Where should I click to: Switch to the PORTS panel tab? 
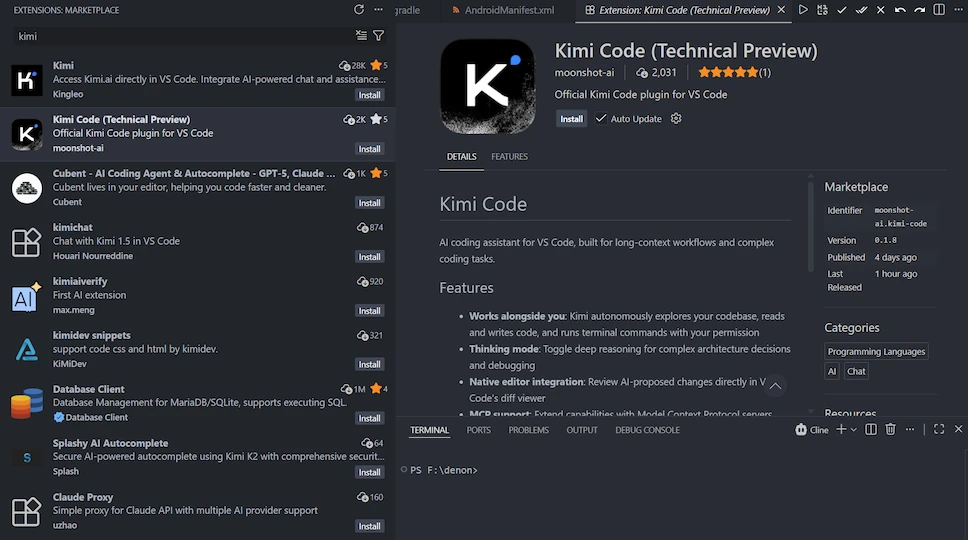pos(478,430)
